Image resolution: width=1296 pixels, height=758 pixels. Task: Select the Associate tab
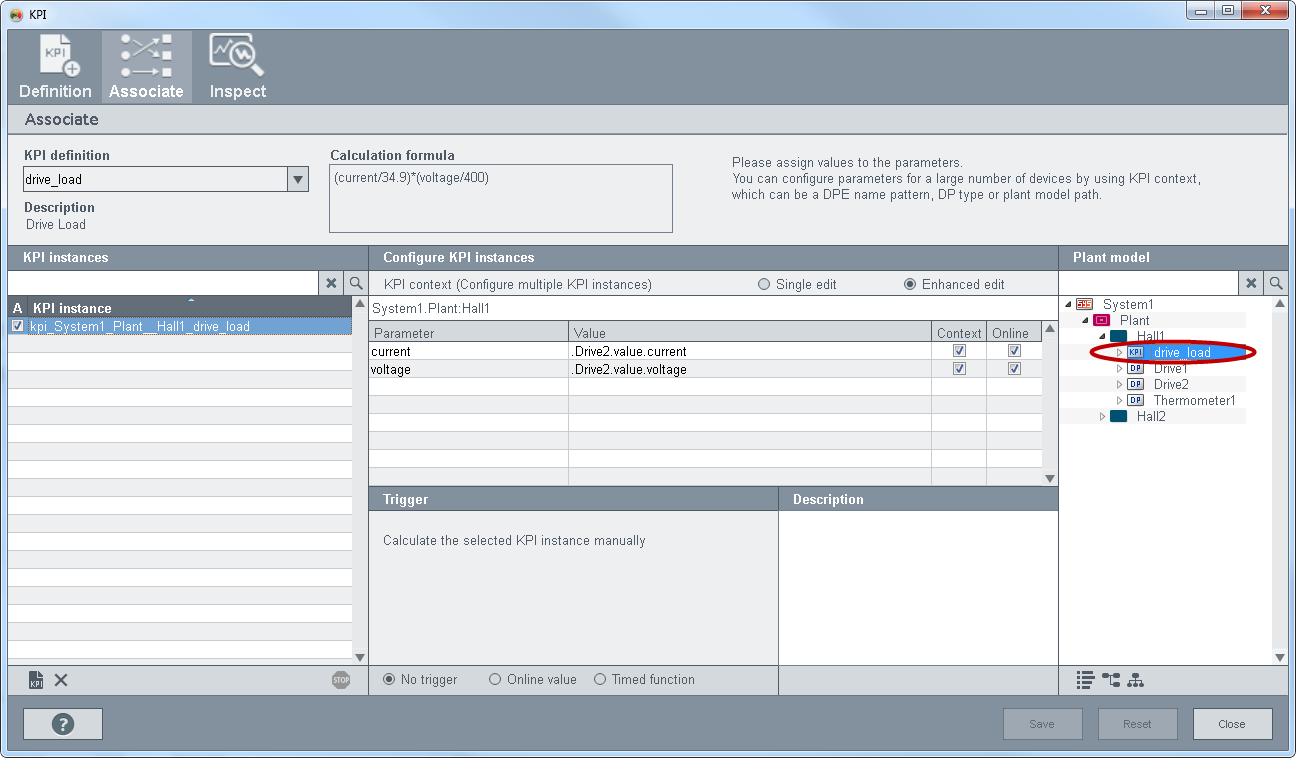coord(146,67)
